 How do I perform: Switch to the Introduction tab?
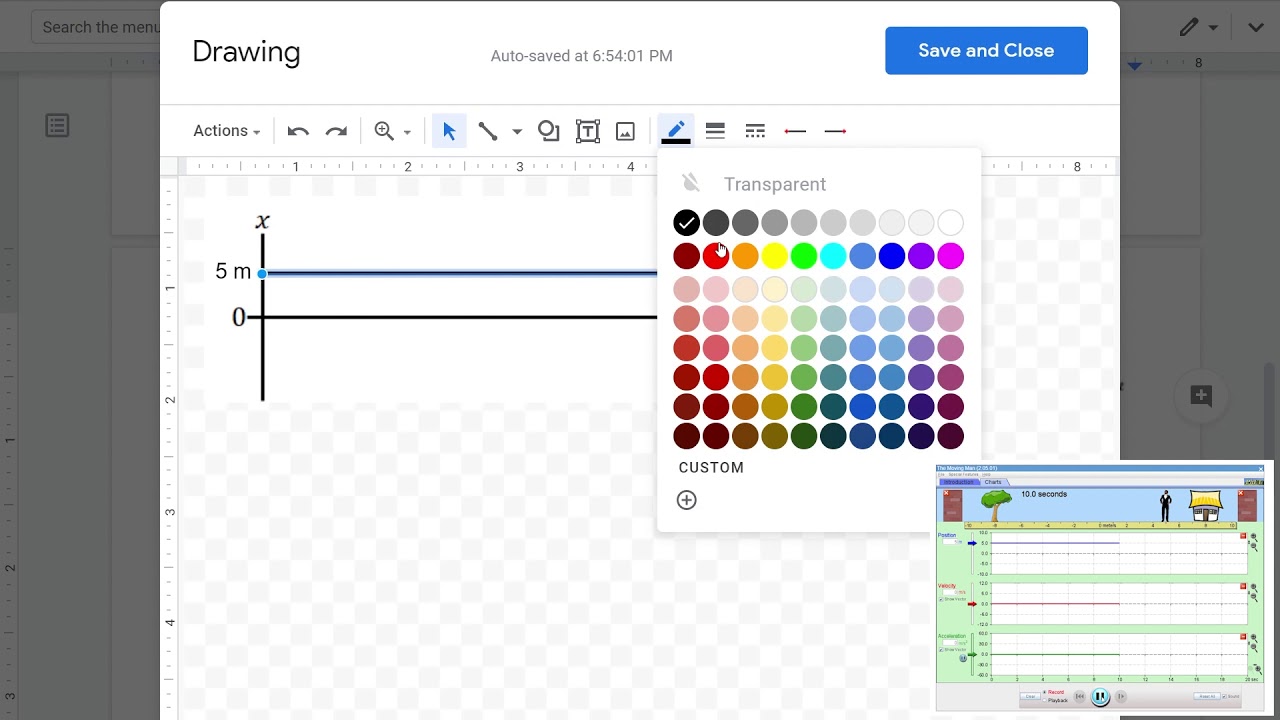[958, 482]
